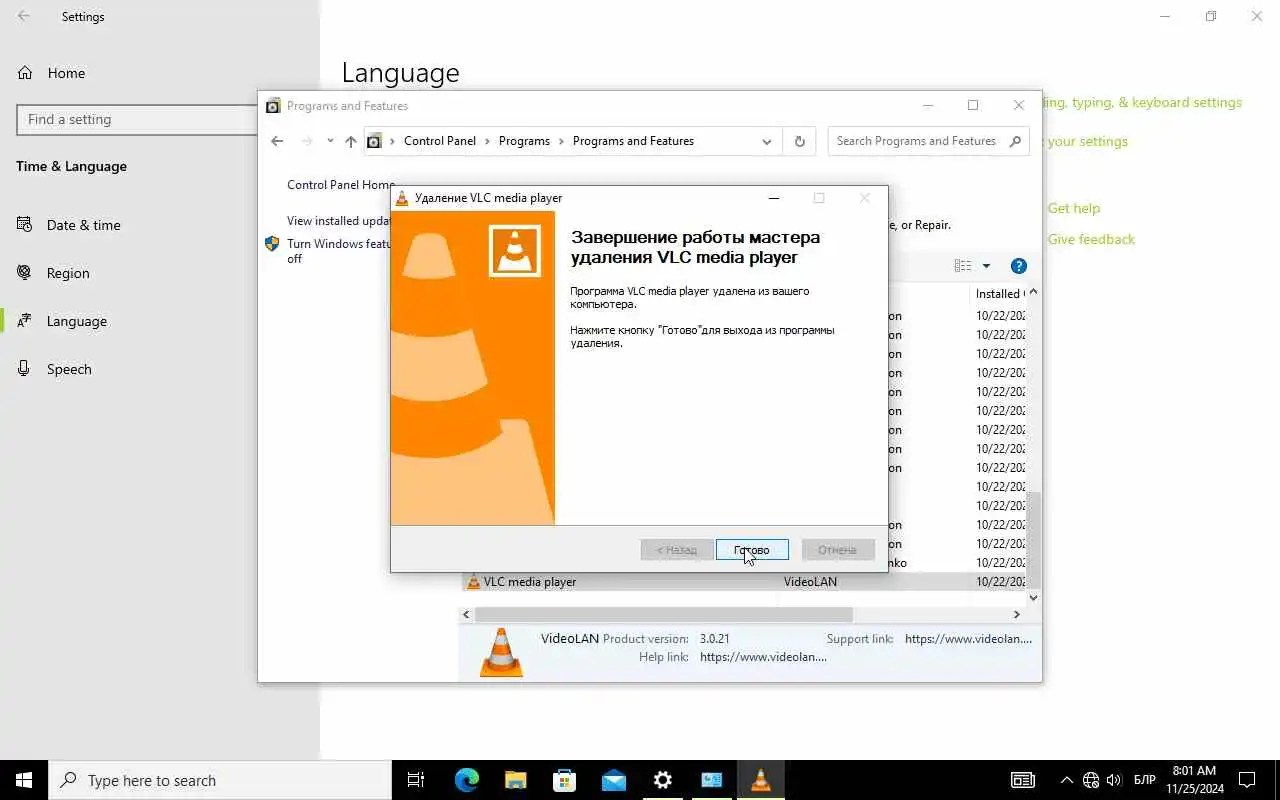The height and width of the screenshot is (800, 1280).
Task: Click the shield icon beside Turn Windows features
Action: click(272, 243)
